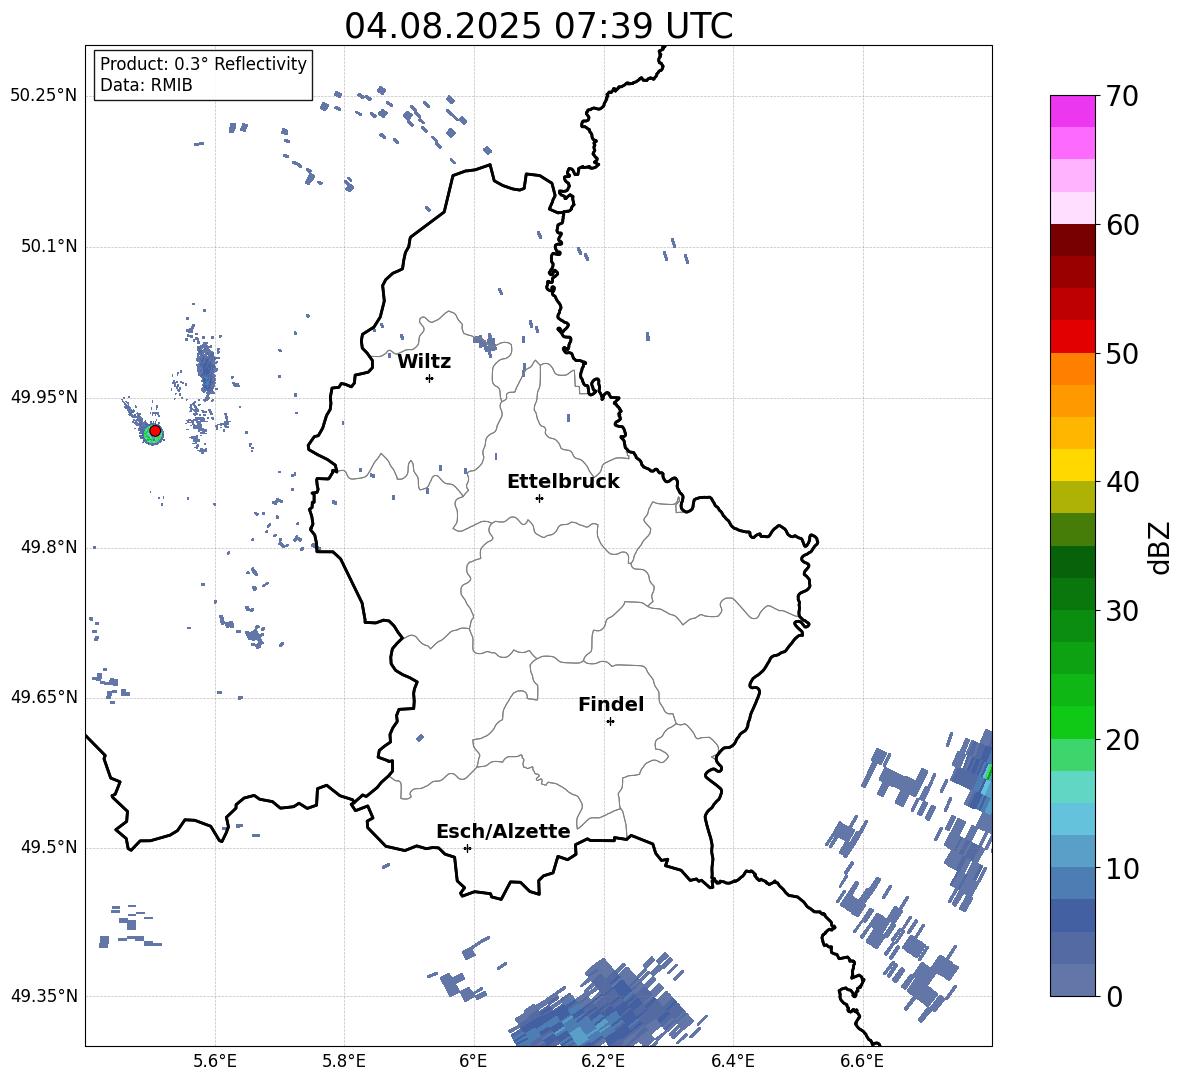Image resolution: width=1184 pixels, height=1081 pixels.
Task: Select the Findel city label
Action: [x=611, y=704]
